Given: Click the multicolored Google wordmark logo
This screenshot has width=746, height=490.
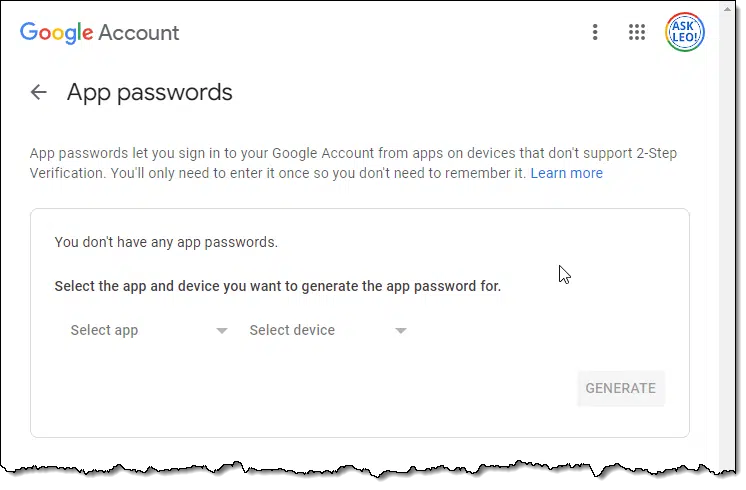Looking at the screenshot, I should pos(56,32).
